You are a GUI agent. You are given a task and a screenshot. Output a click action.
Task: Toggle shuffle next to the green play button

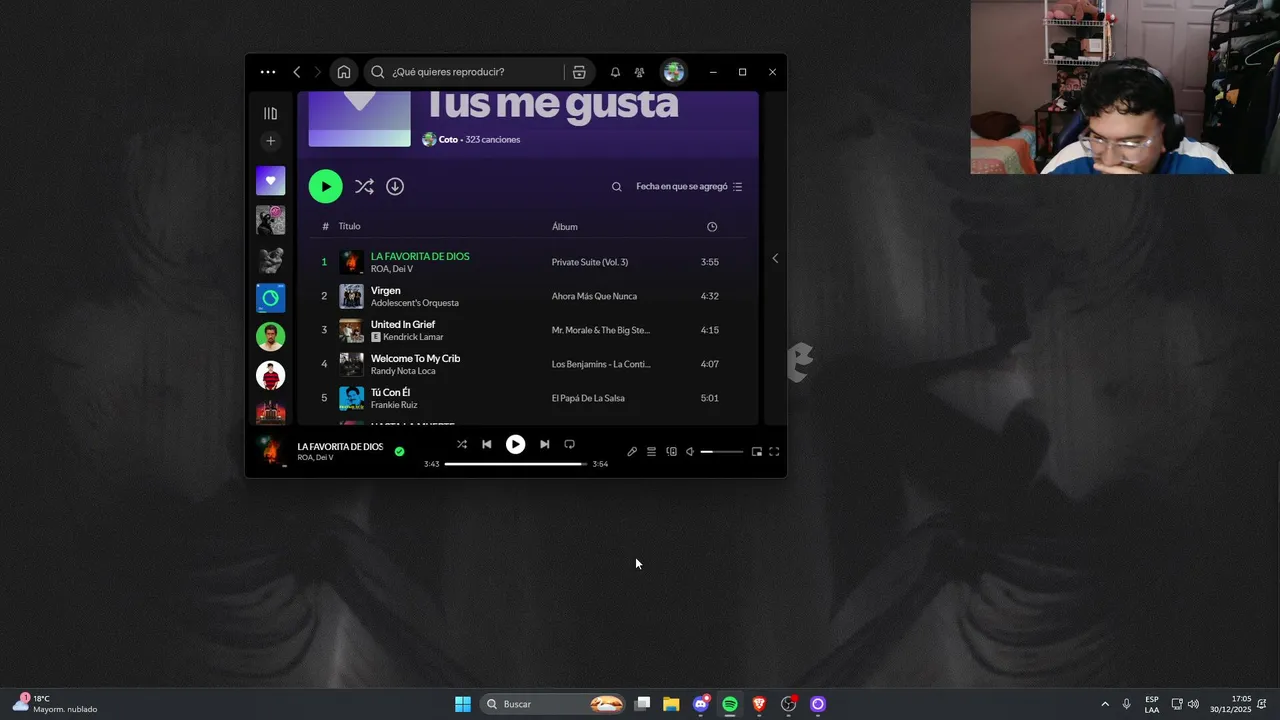(x=364, y=186)
